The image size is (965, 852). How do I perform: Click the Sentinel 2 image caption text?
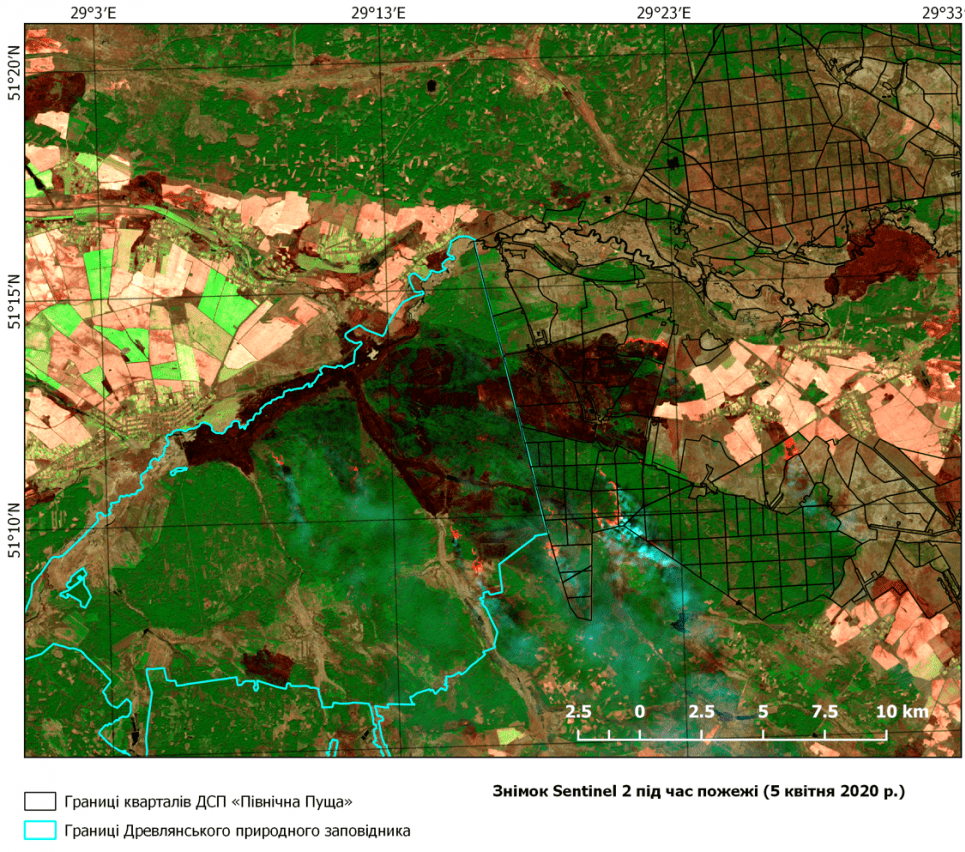tap(698, 791)
